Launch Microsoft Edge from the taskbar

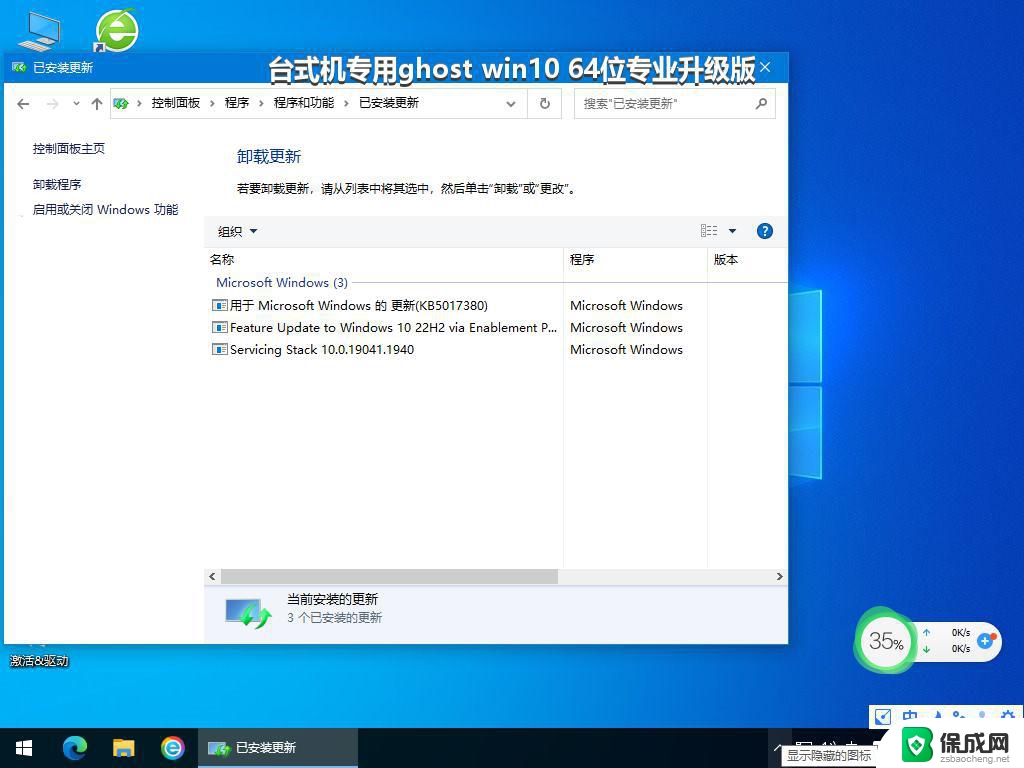pyautogui.click(x=75, y=748)
